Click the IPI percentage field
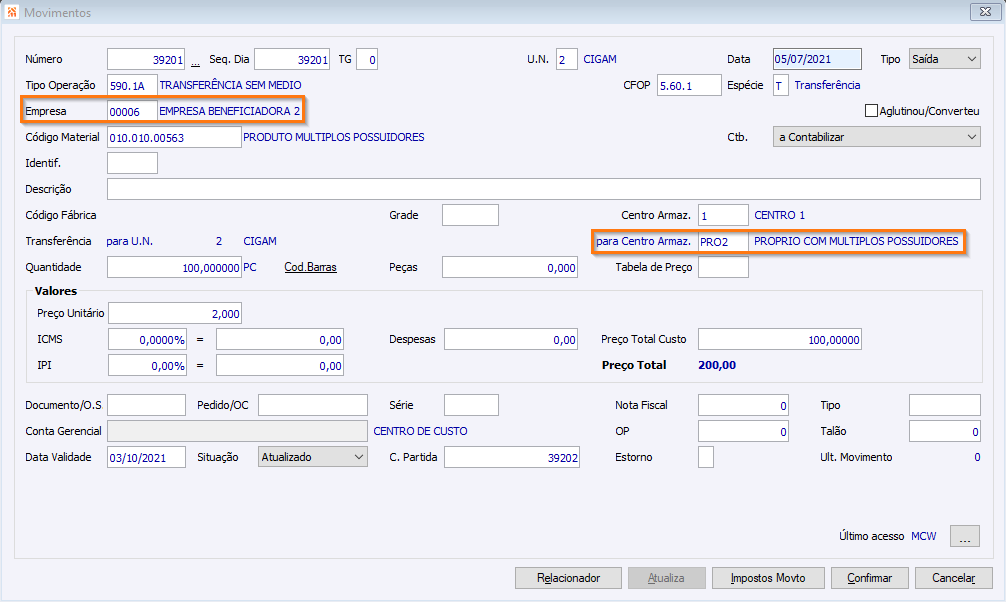The image size is (1006, 602). click(x=148, y=365)
